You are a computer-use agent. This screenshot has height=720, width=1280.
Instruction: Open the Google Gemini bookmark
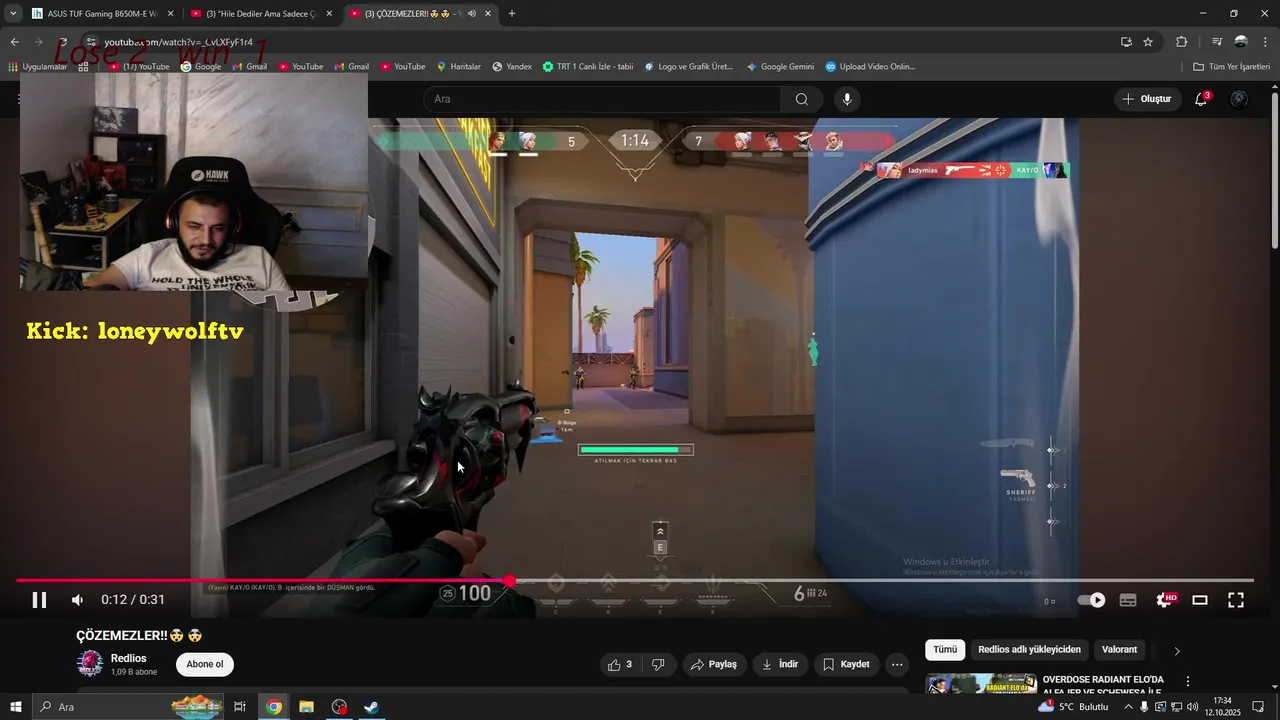(780, 67)
